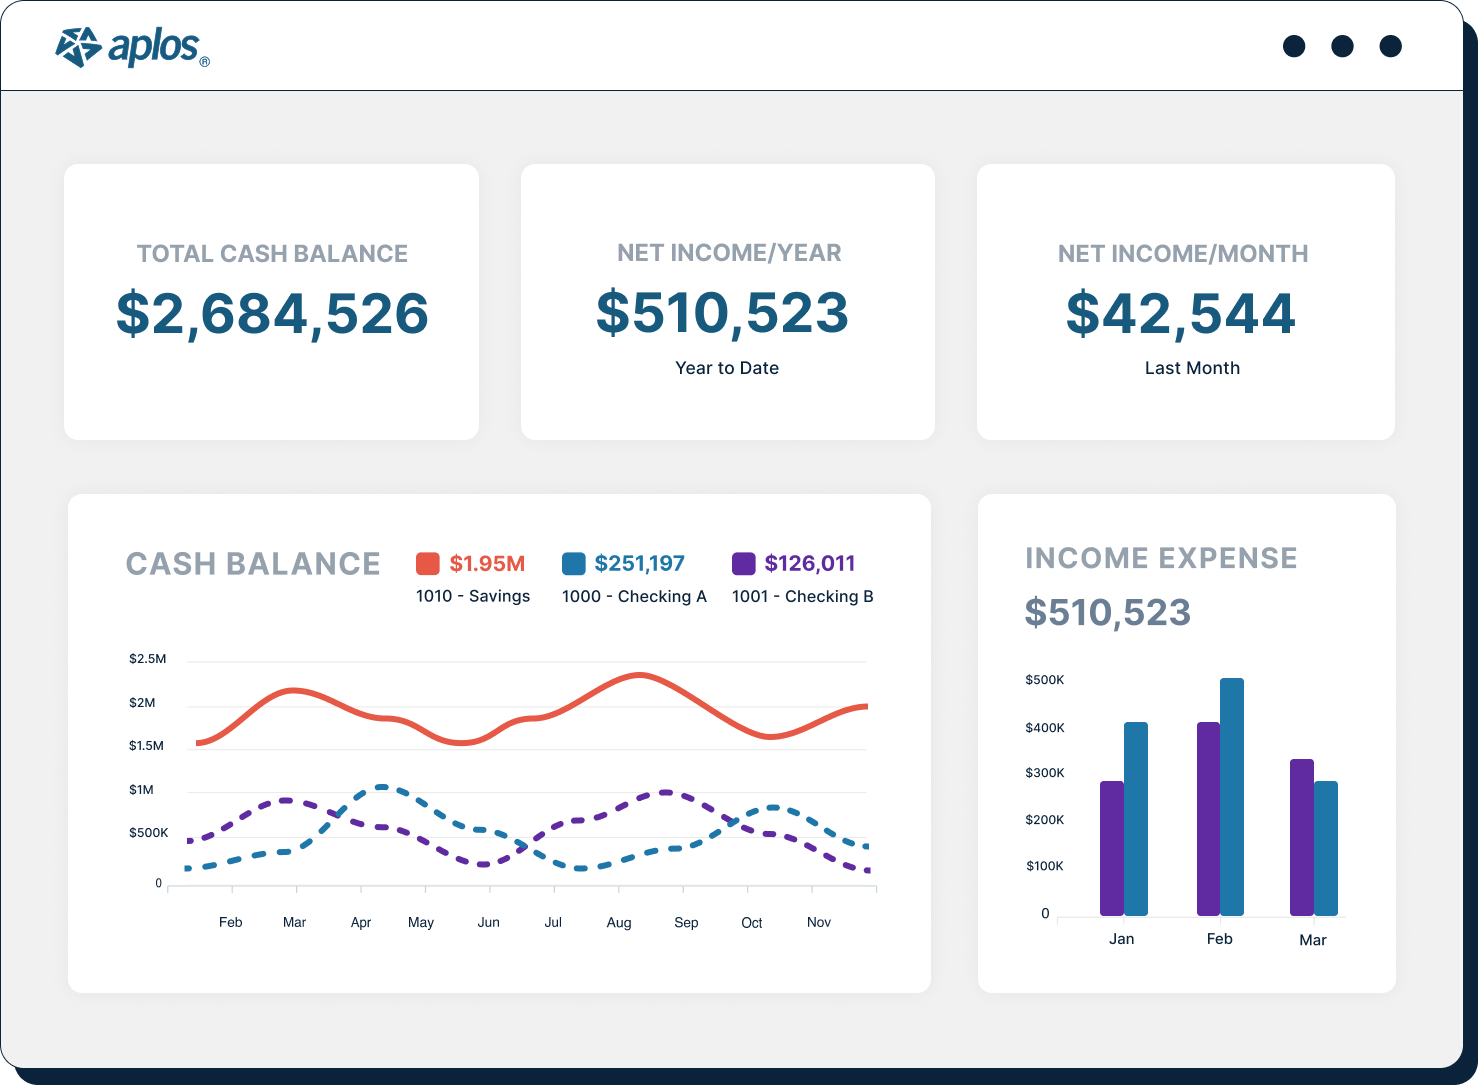1478x1085 pixels.
Task: Expand the Net Income/Year card details
Action: (727, 300)
